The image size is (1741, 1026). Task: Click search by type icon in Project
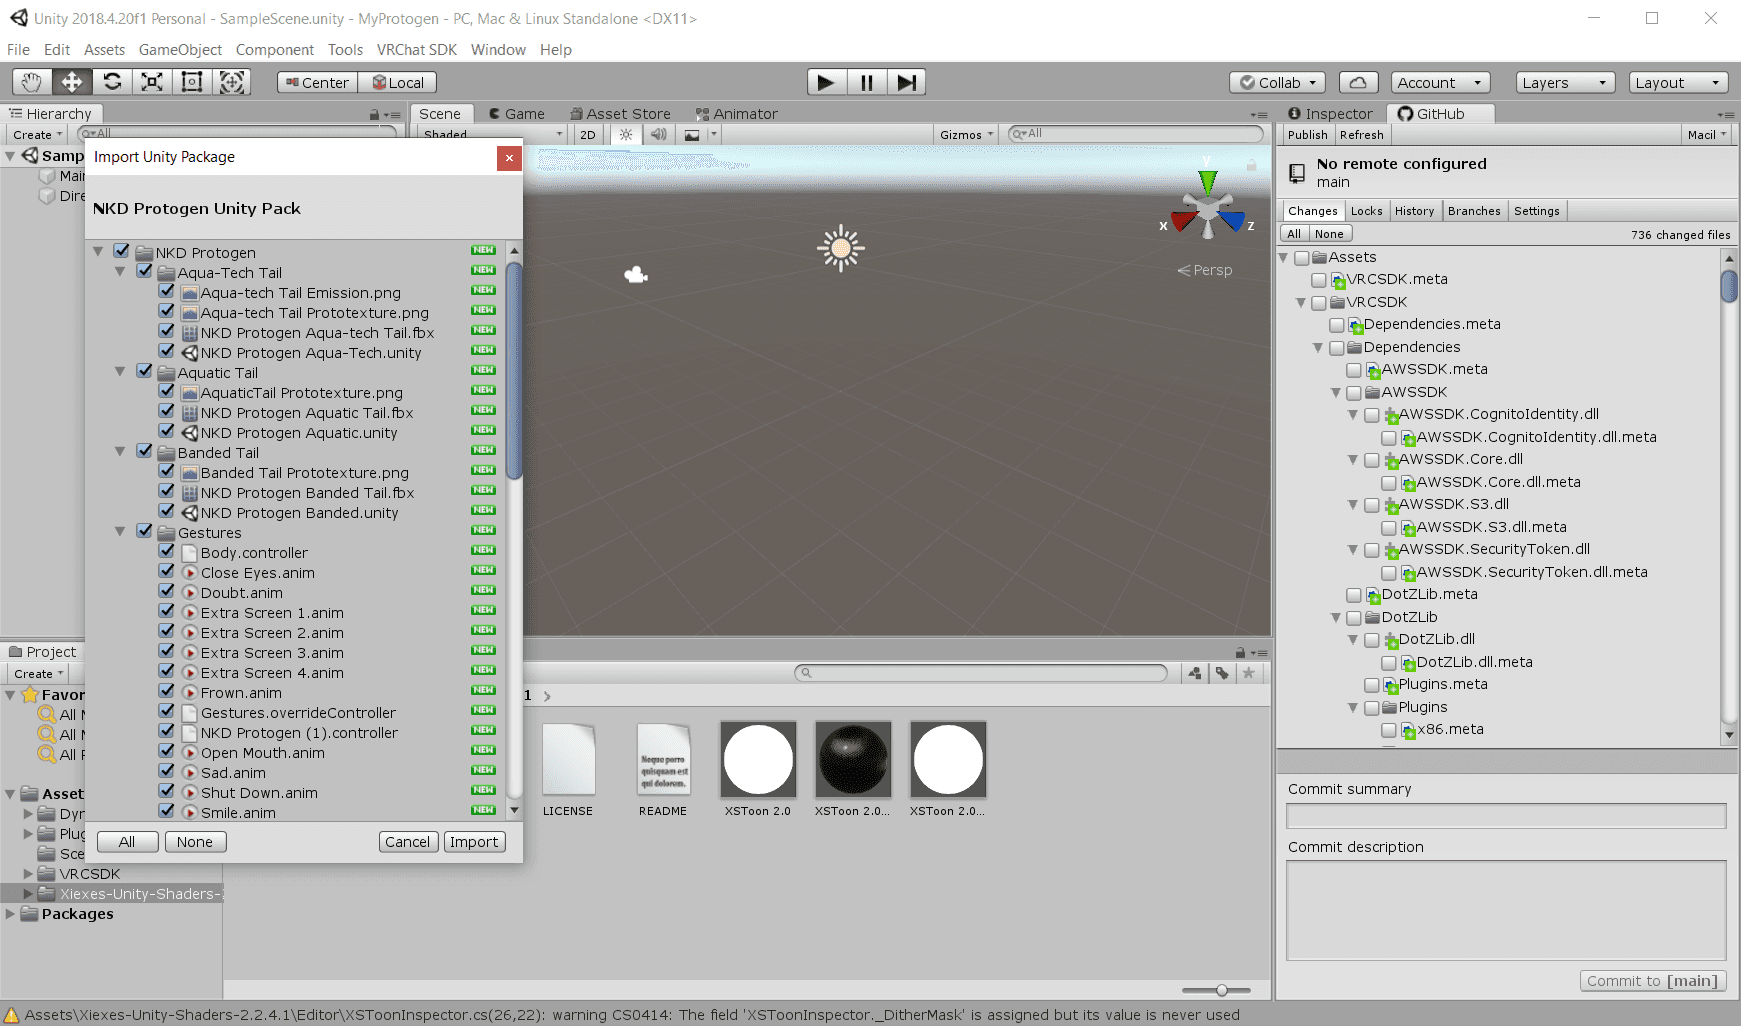coord(1195,673)
